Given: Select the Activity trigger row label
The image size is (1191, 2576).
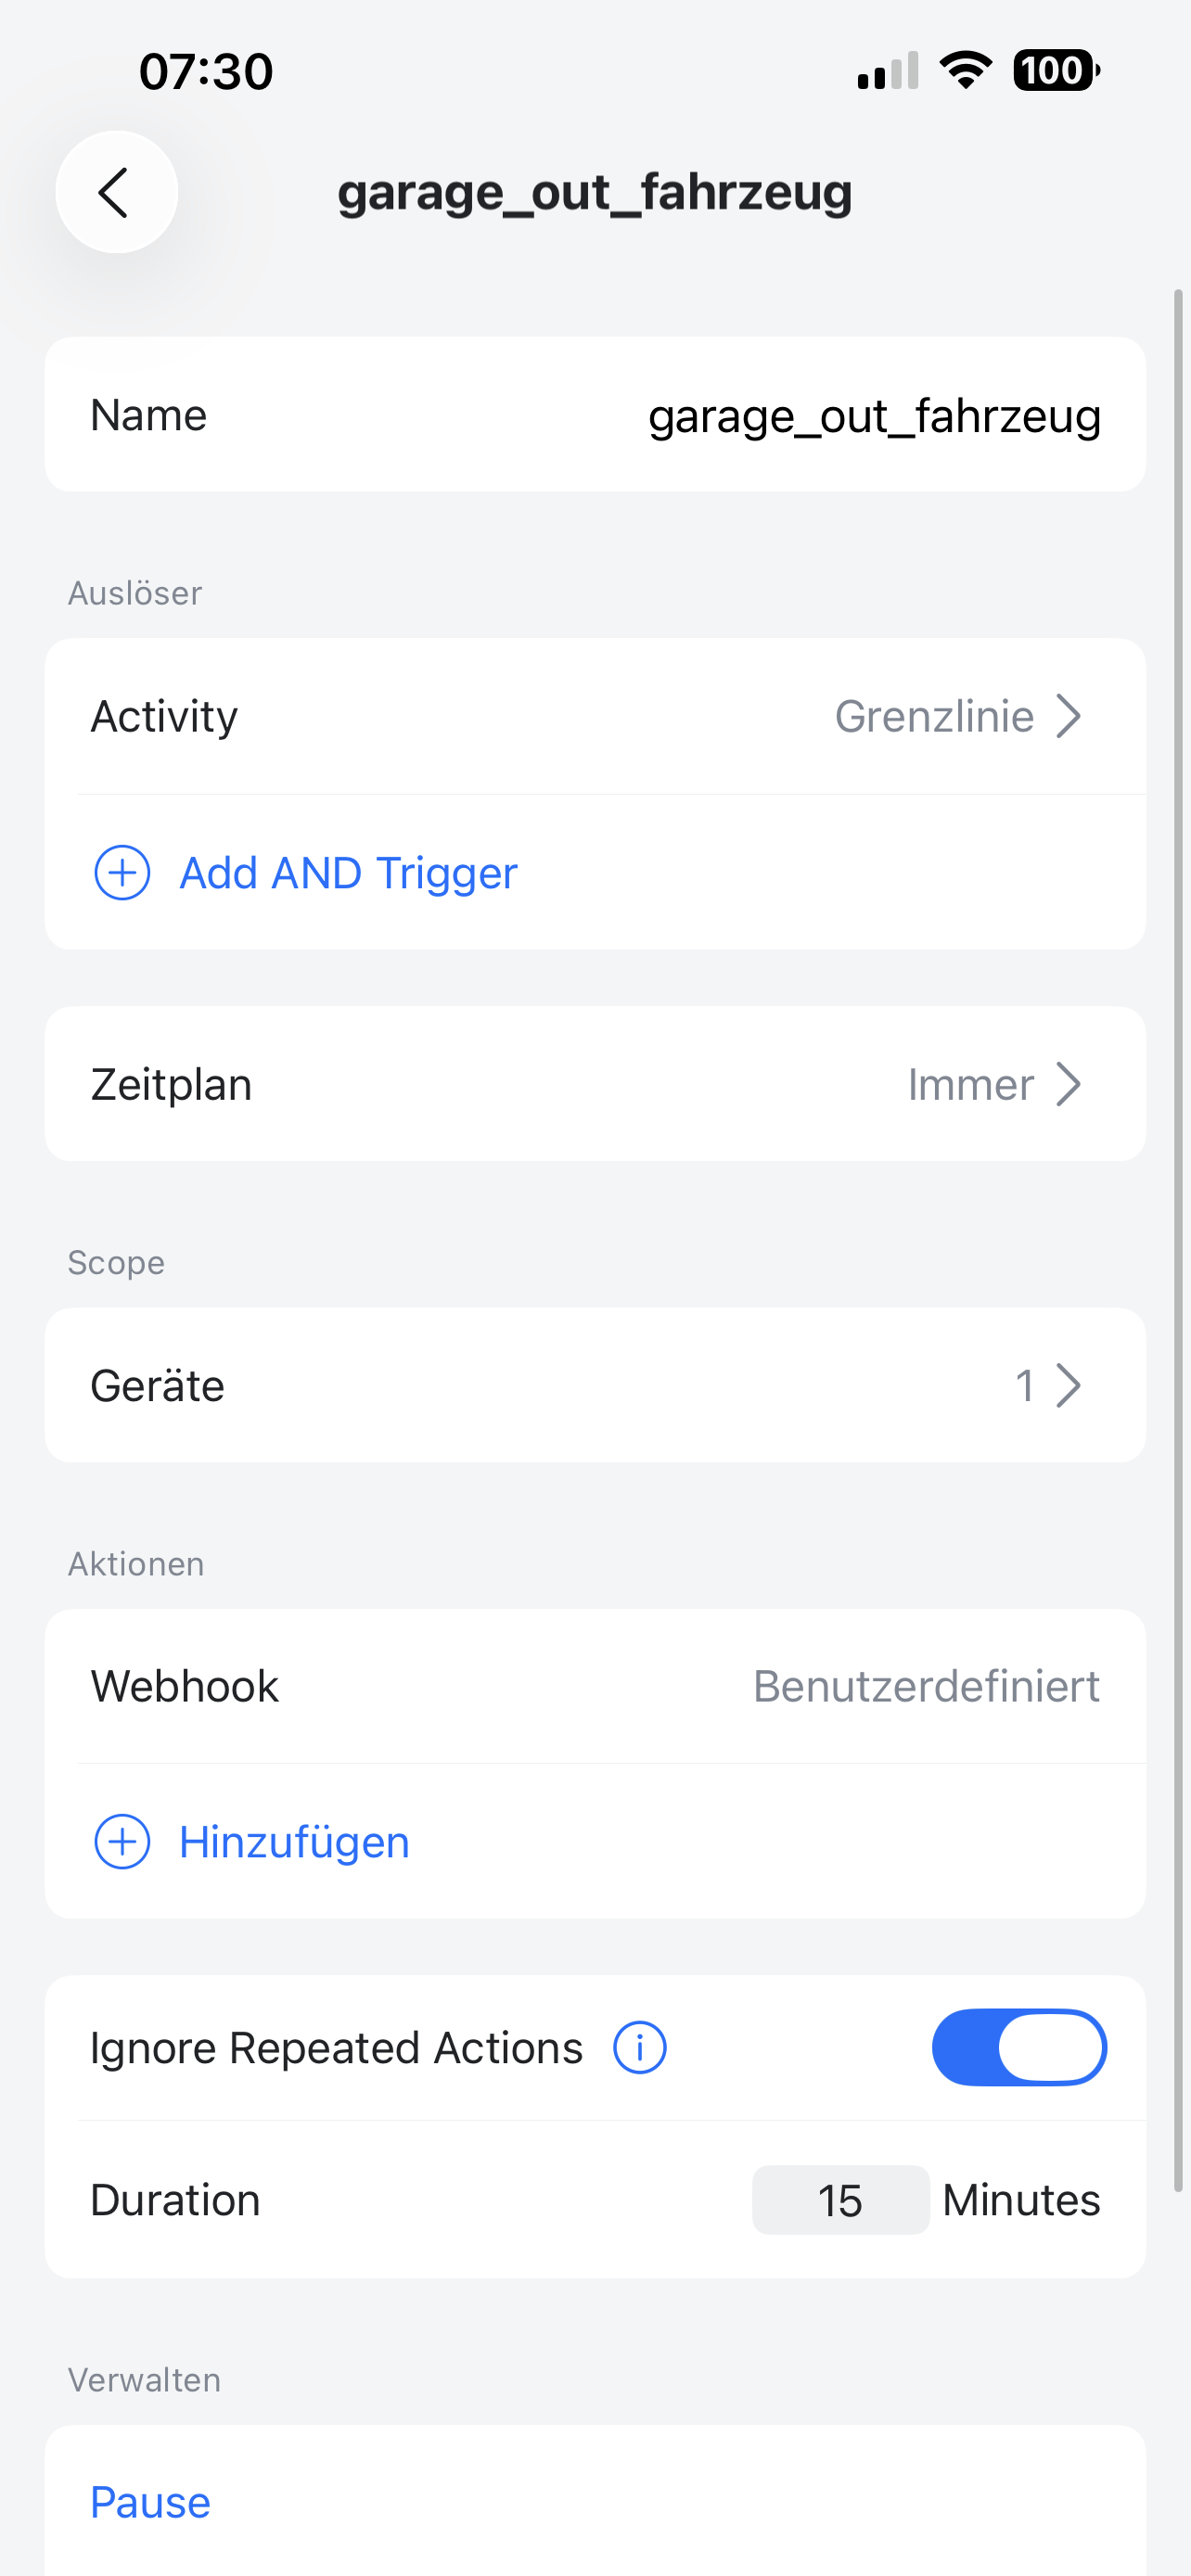Looking at the screenshot, I should (x=164, y=716).
